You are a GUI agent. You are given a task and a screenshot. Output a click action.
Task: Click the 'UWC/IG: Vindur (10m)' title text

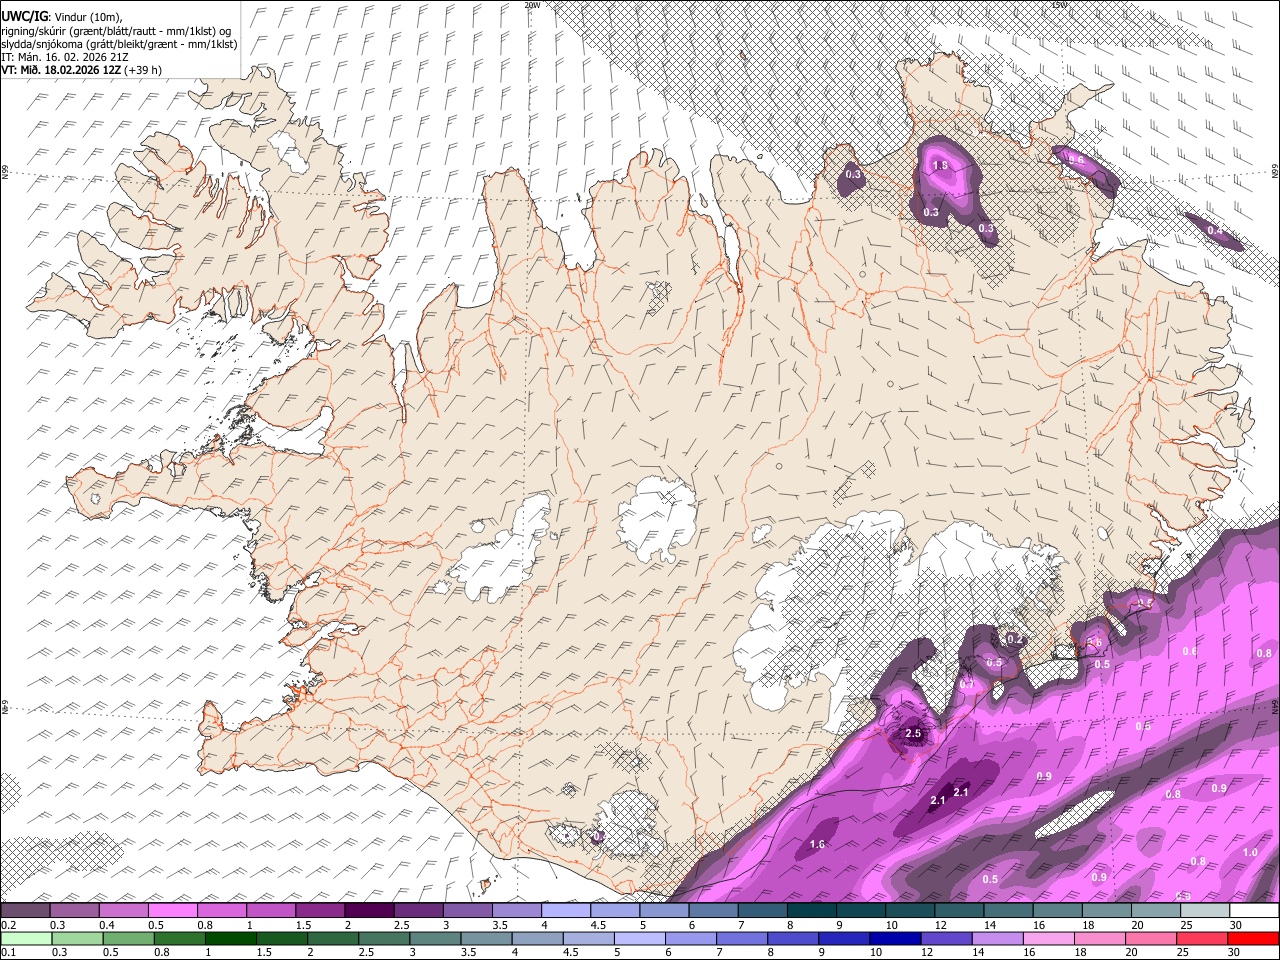(61, 16)
